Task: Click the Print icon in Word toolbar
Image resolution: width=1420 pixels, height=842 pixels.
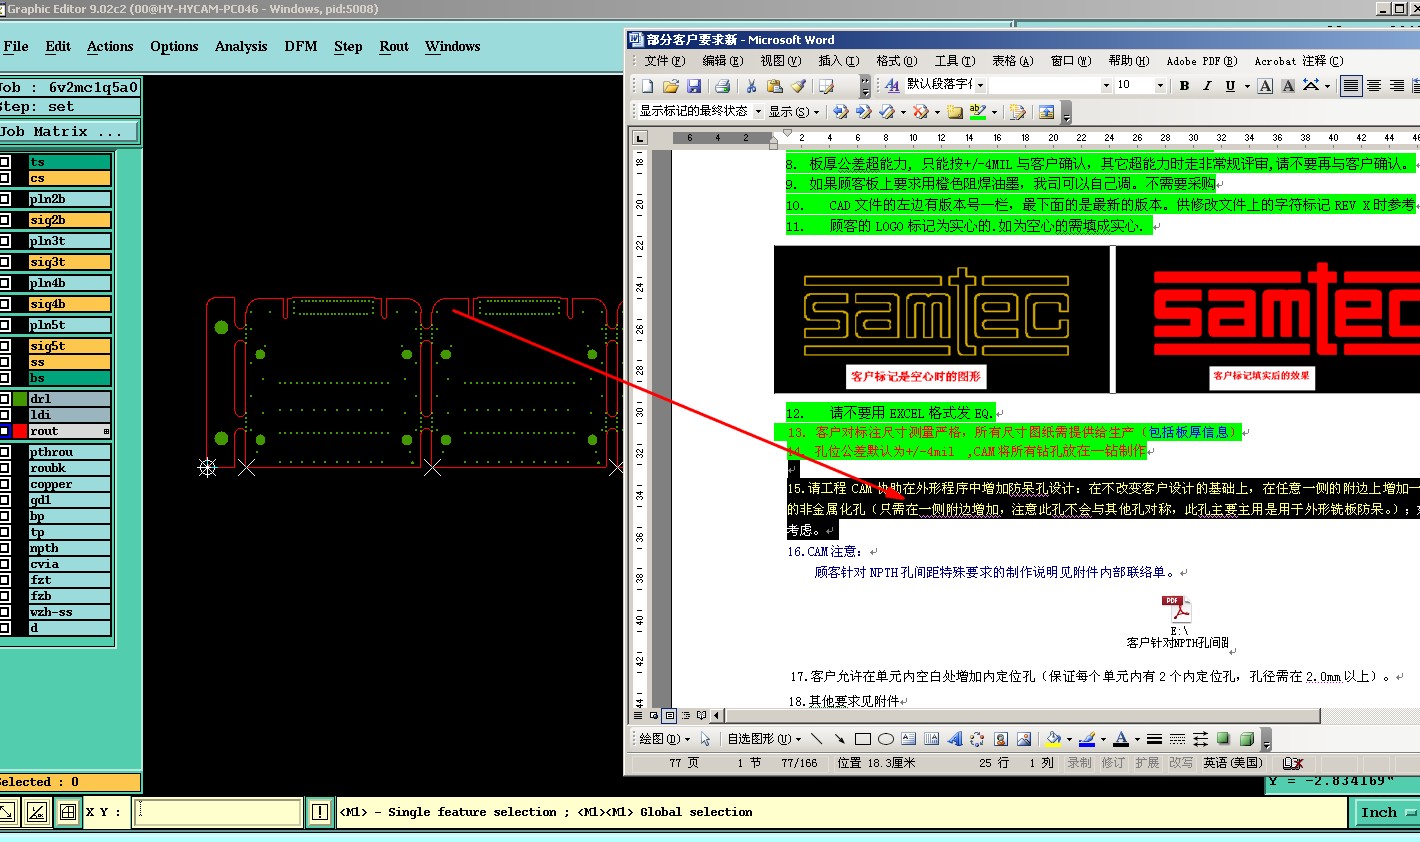Action: [723, 86]
